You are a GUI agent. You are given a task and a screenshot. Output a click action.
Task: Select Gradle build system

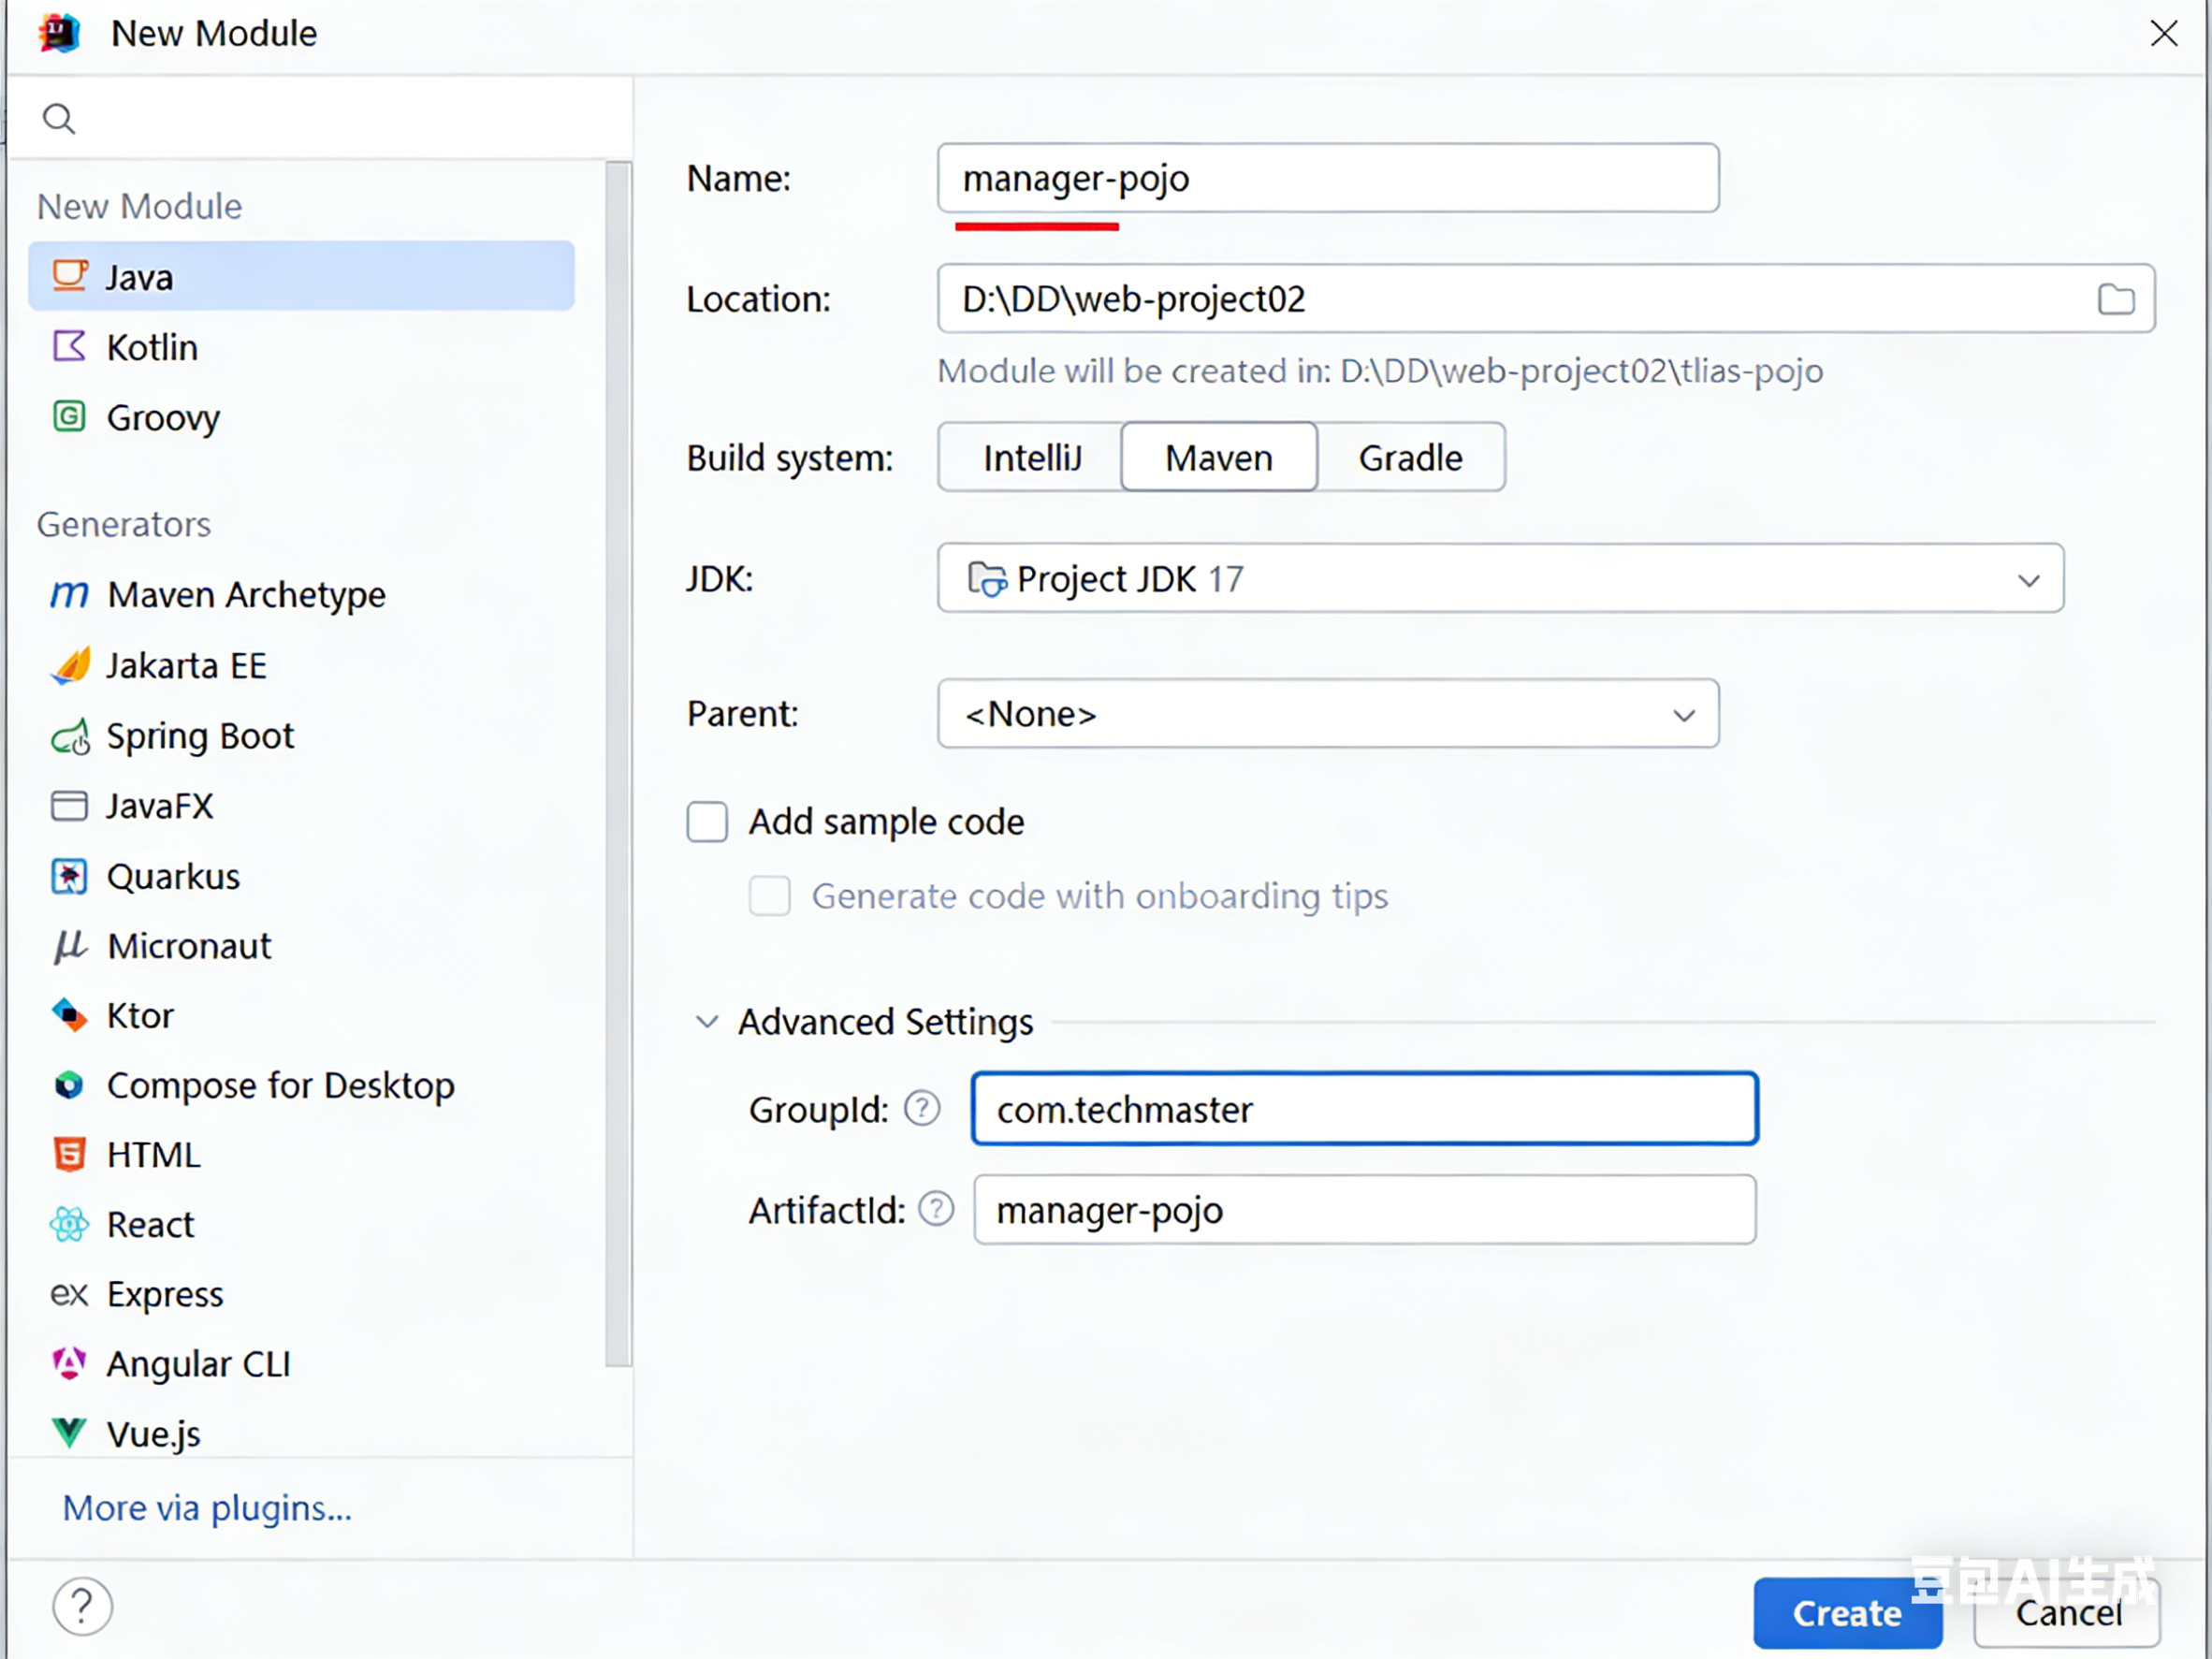point(1409,458)
